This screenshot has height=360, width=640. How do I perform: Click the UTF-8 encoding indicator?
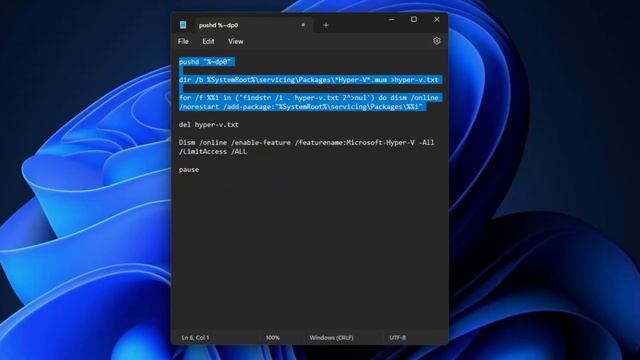click(398, 338)
